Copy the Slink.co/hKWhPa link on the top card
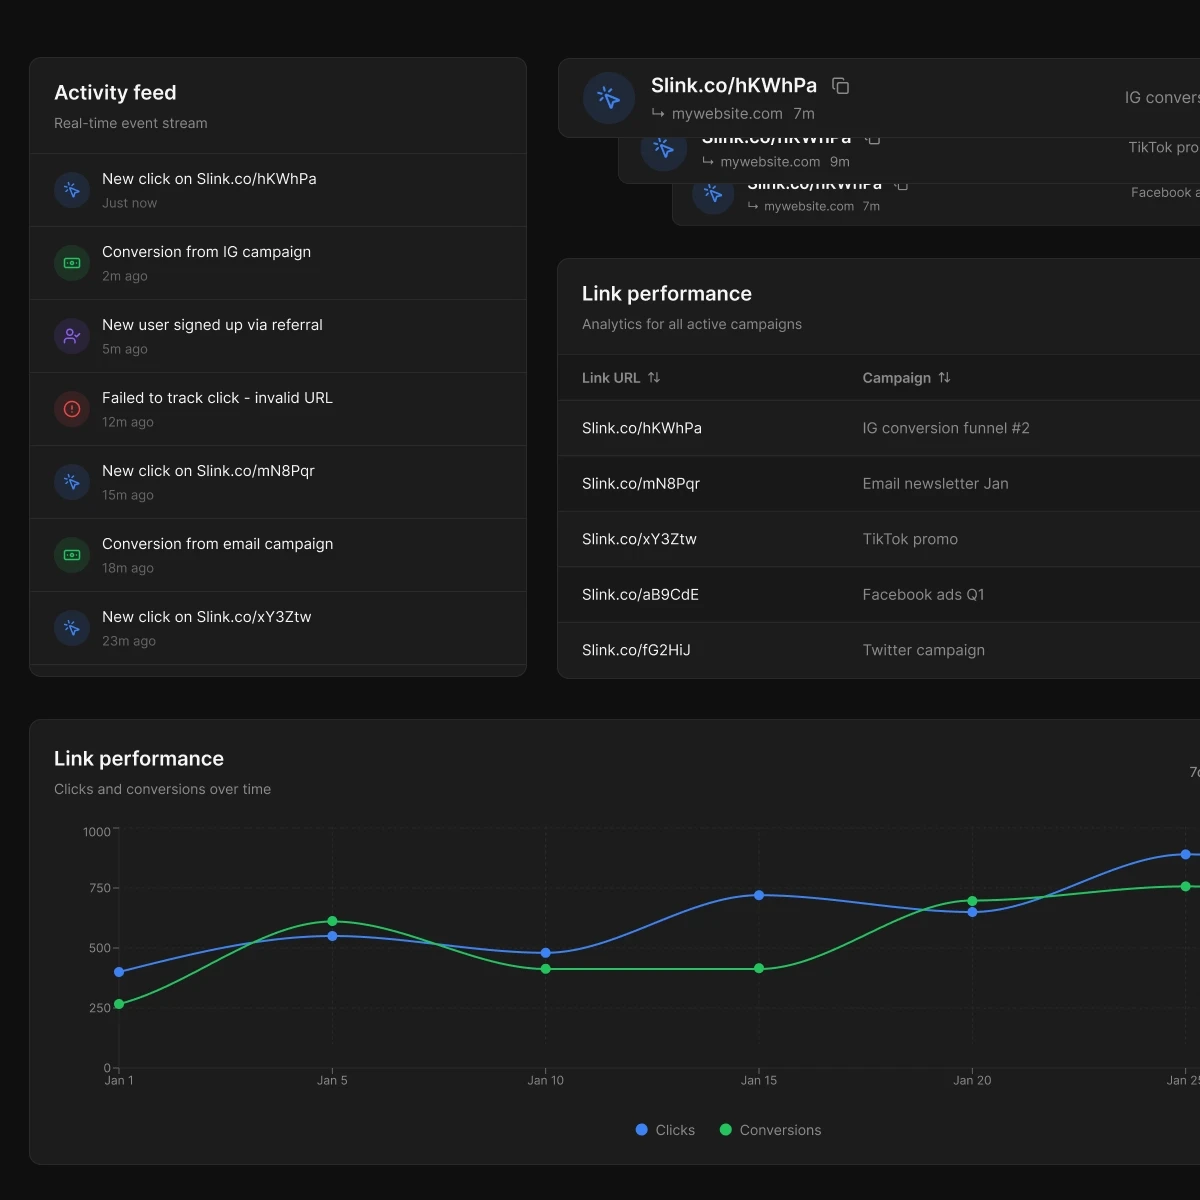The height and width of the screenshot is (1200, 1200). (841, 86)
